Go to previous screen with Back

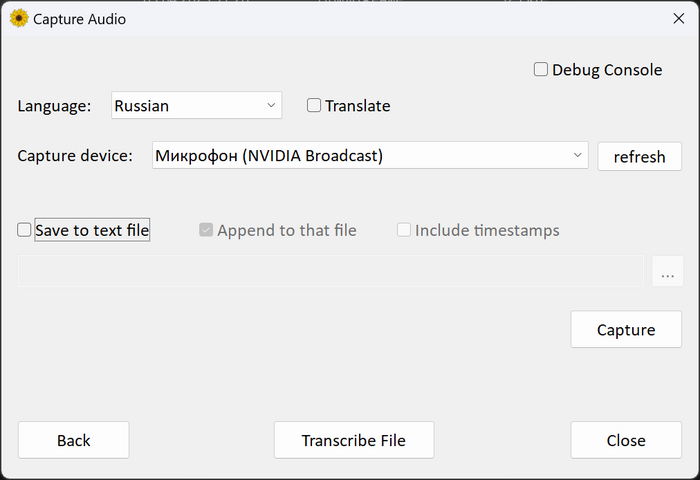click(73, 440)
